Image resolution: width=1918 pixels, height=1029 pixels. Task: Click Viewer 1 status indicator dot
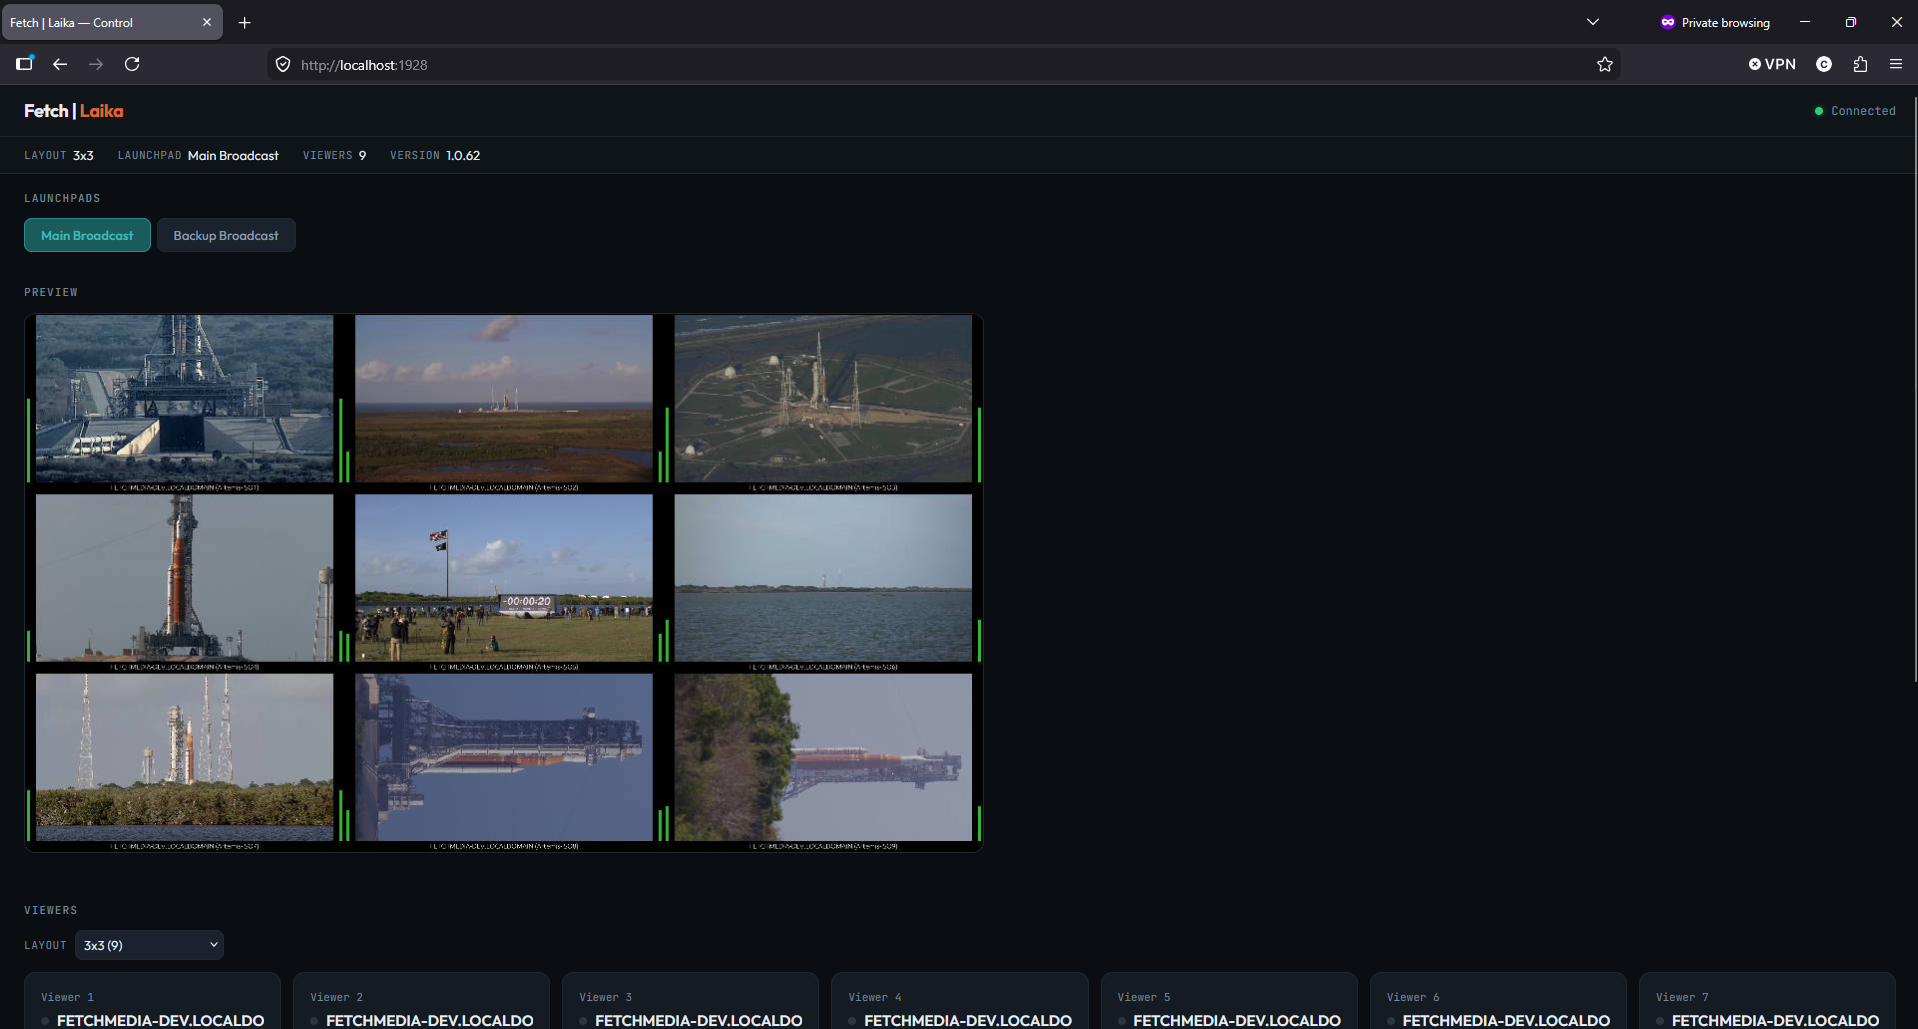pyautogui.click(x=44, y=1021)
